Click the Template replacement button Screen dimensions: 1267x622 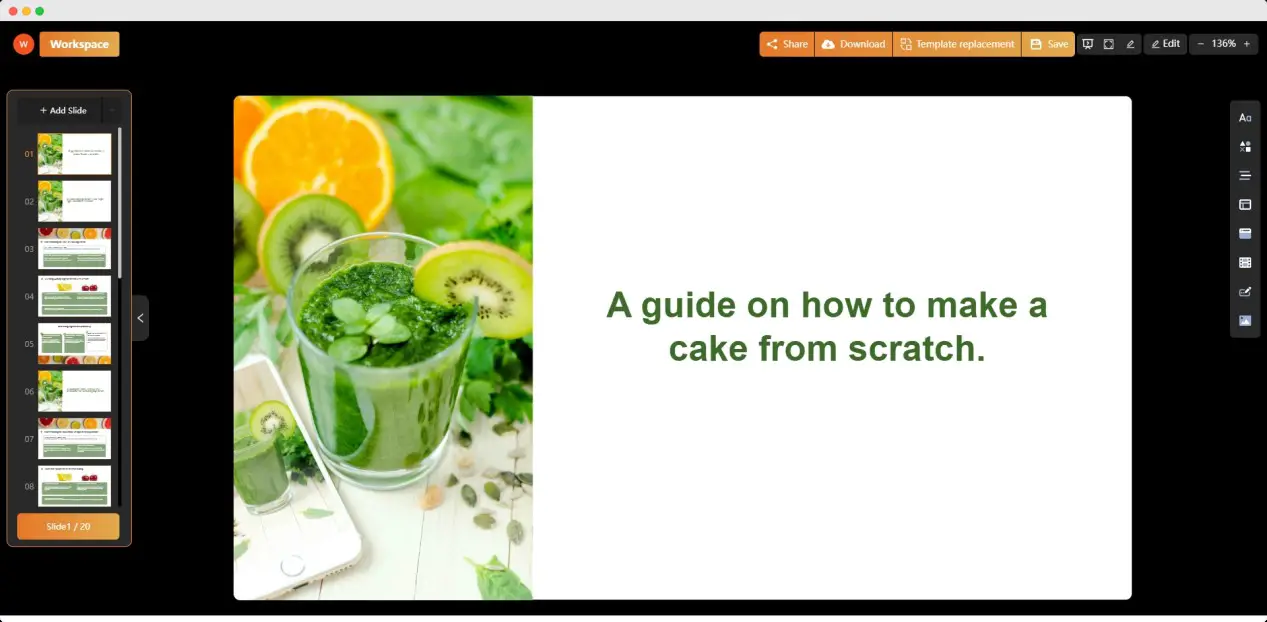957,44
